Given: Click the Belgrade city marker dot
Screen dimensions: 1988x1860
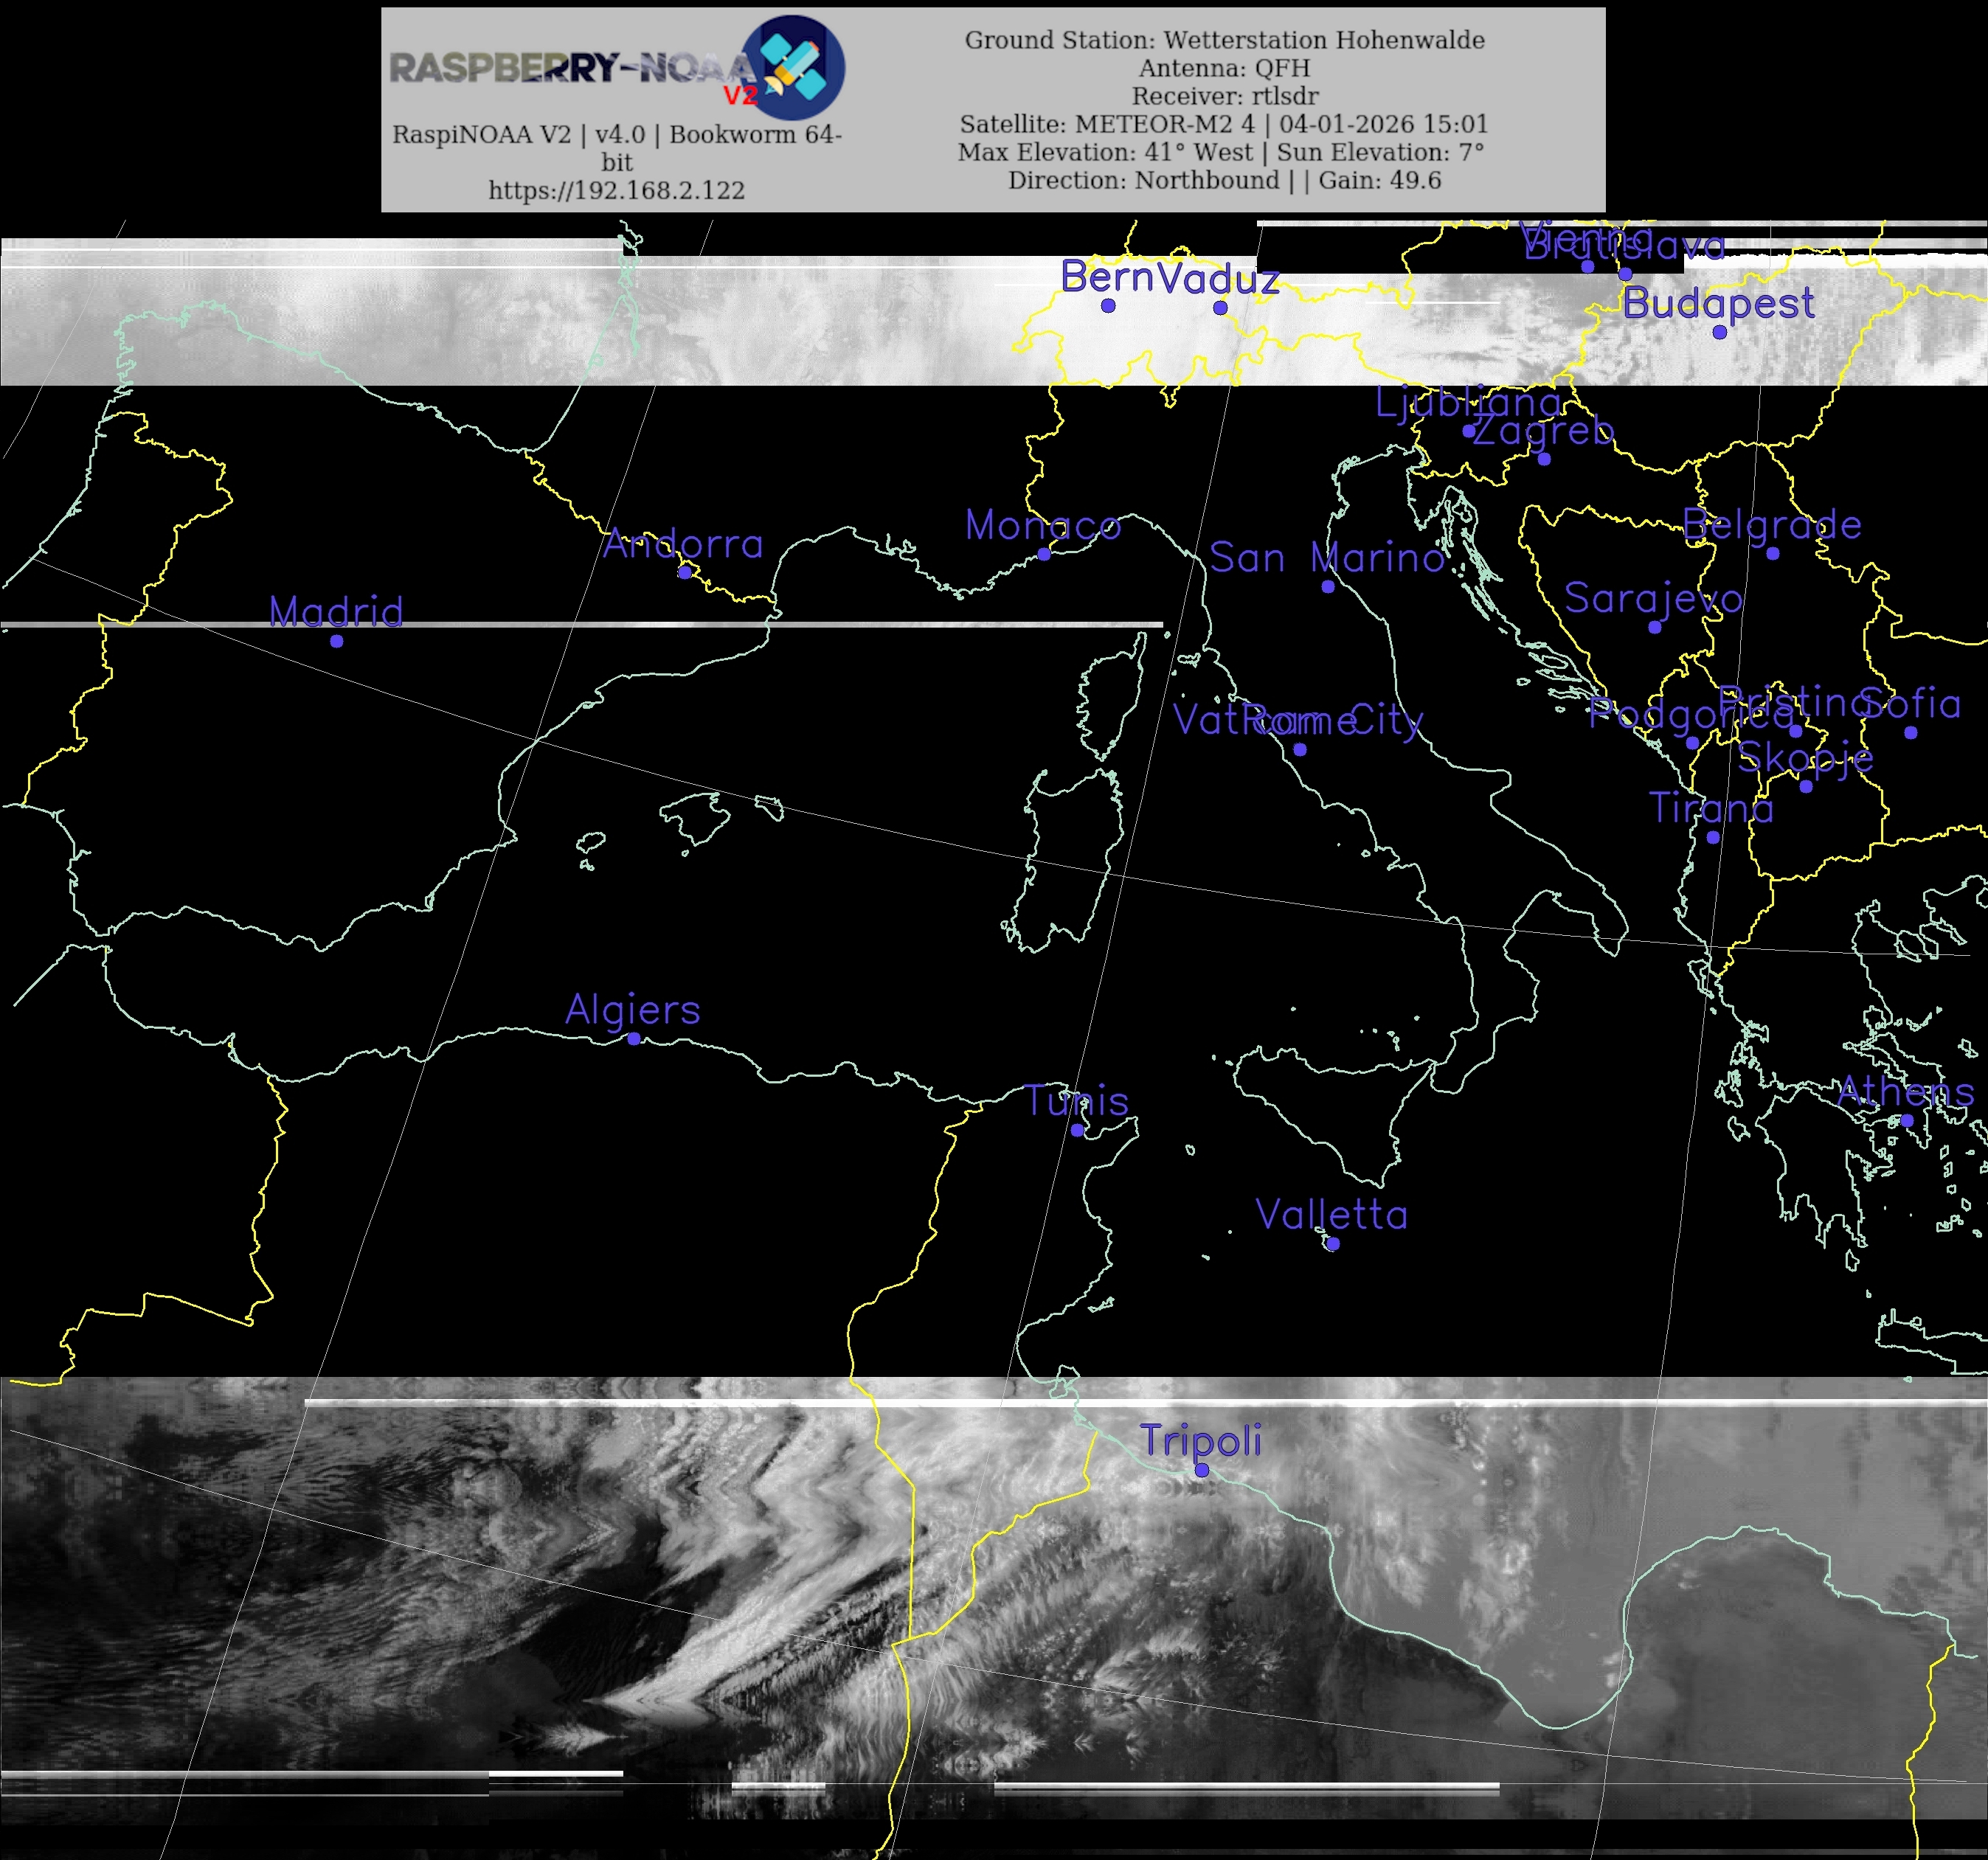Looking at the screenshot, I should tap(1773, 553).
